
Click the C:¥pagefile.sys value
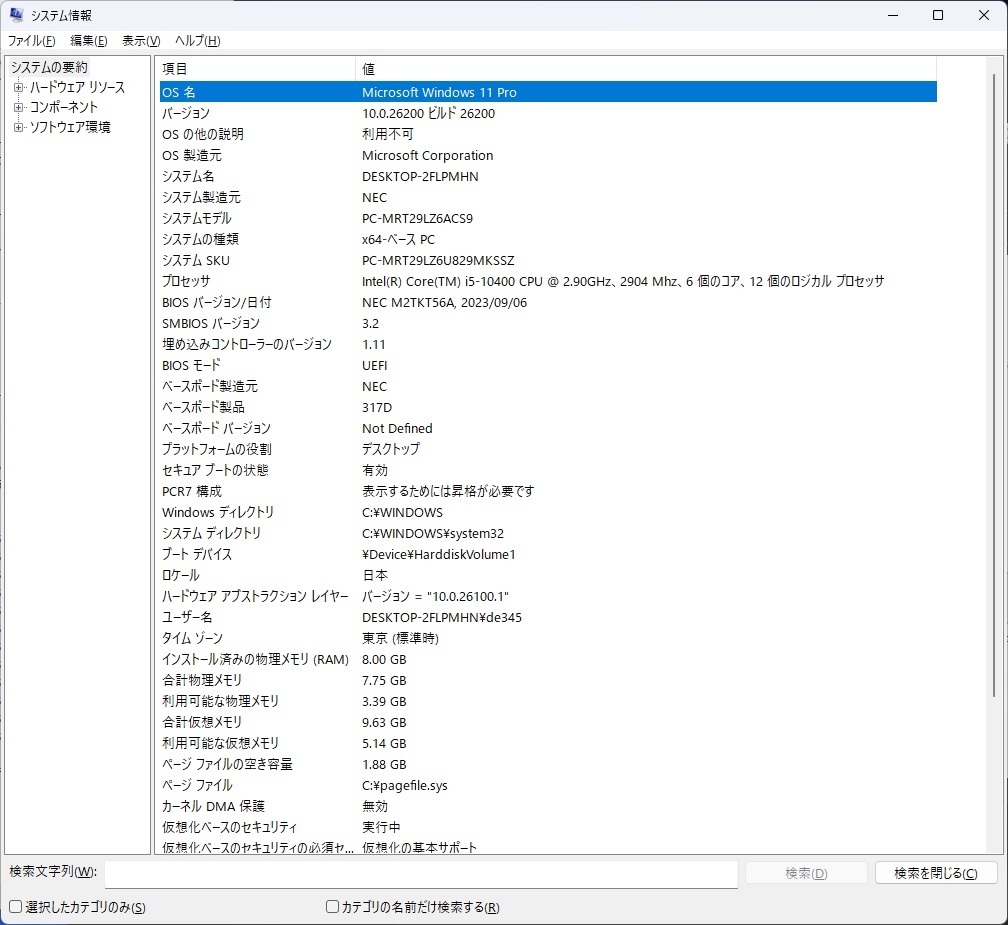click(404, 786)
